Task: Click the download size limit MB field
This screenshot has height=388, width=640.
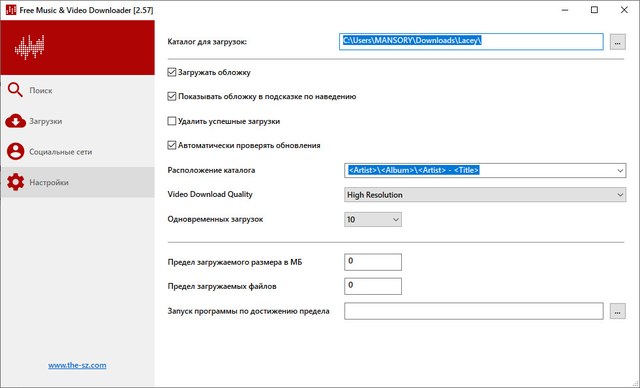Action: pos(373,262)
